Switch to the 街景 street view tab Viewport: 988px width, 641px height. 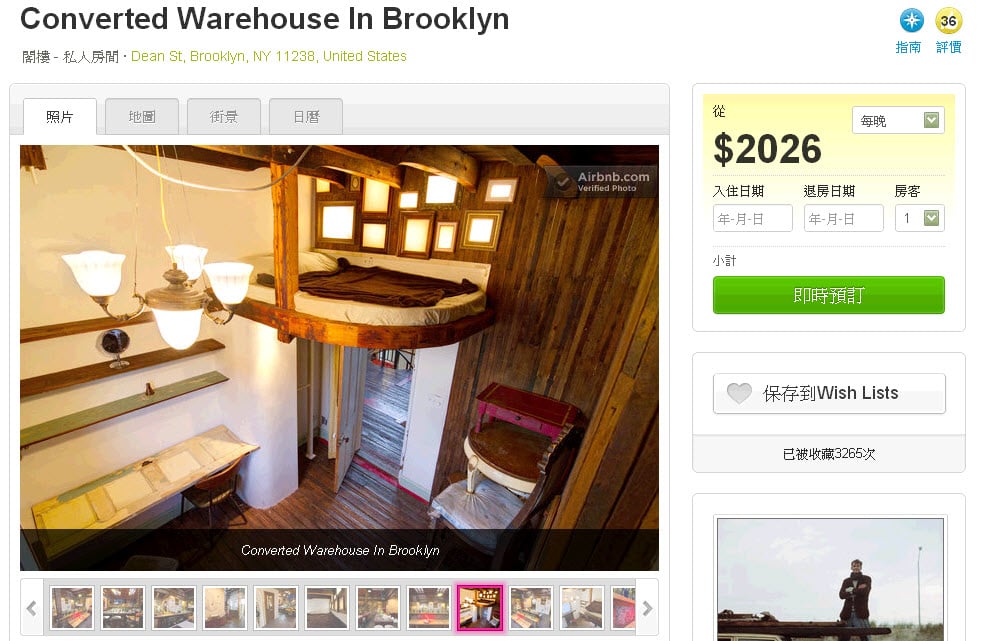click(x=224, y=117)
